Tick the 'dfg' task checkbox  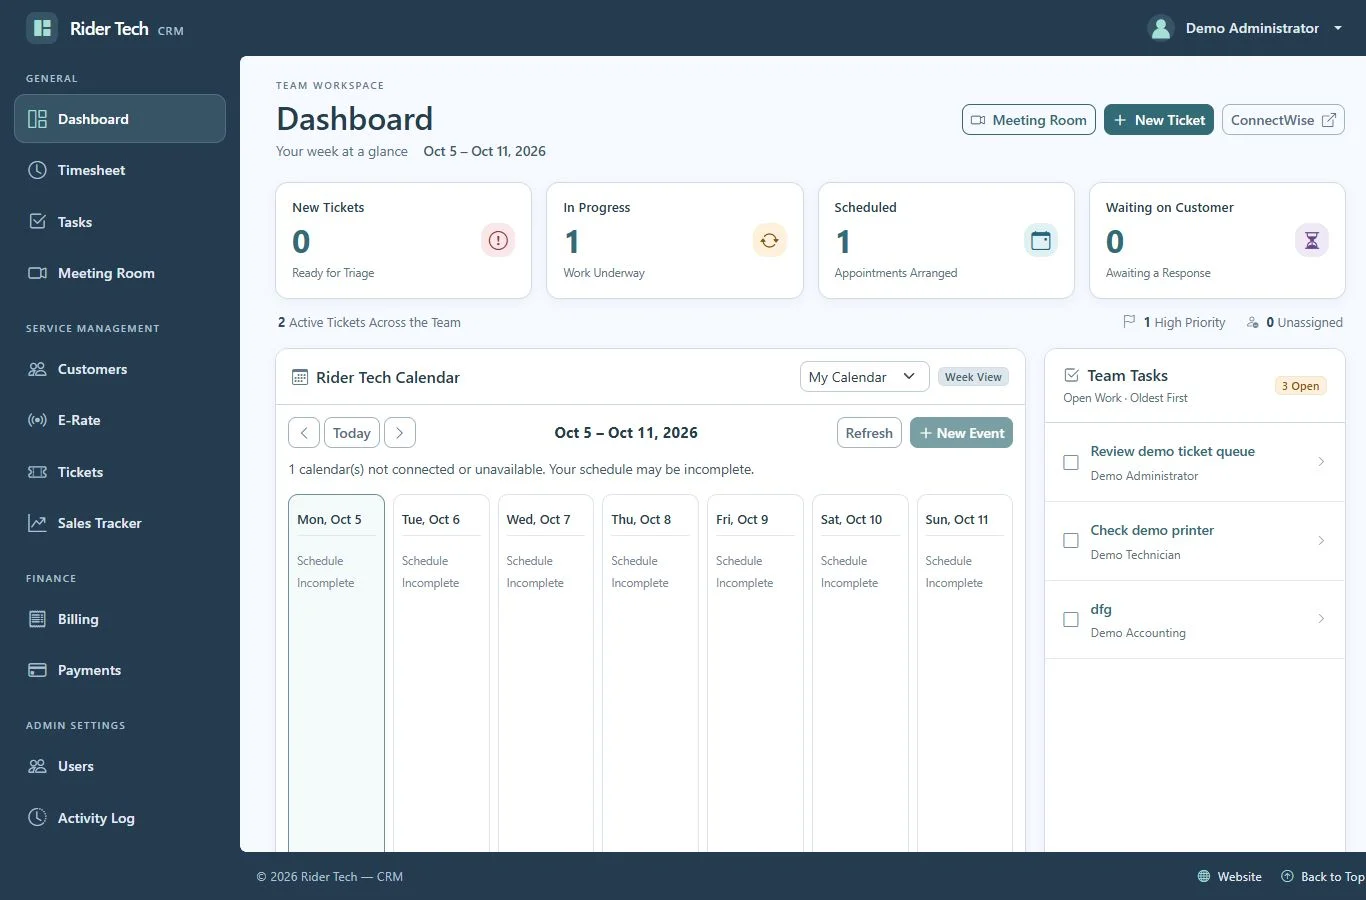coord(1071,620)
